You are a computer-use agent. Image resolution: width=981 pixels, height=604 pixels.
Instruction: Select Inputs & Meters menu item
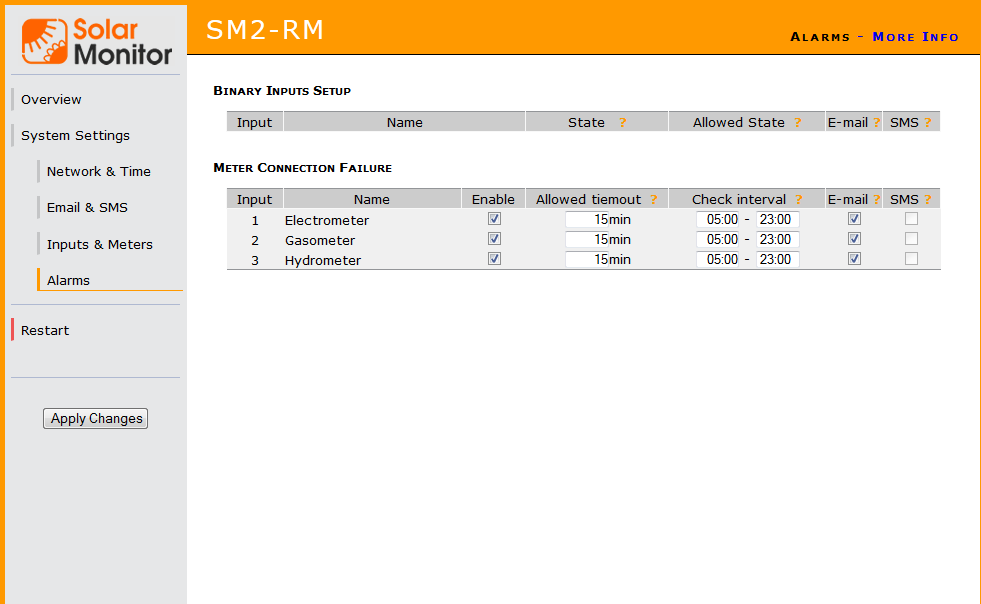click(100, 244)
